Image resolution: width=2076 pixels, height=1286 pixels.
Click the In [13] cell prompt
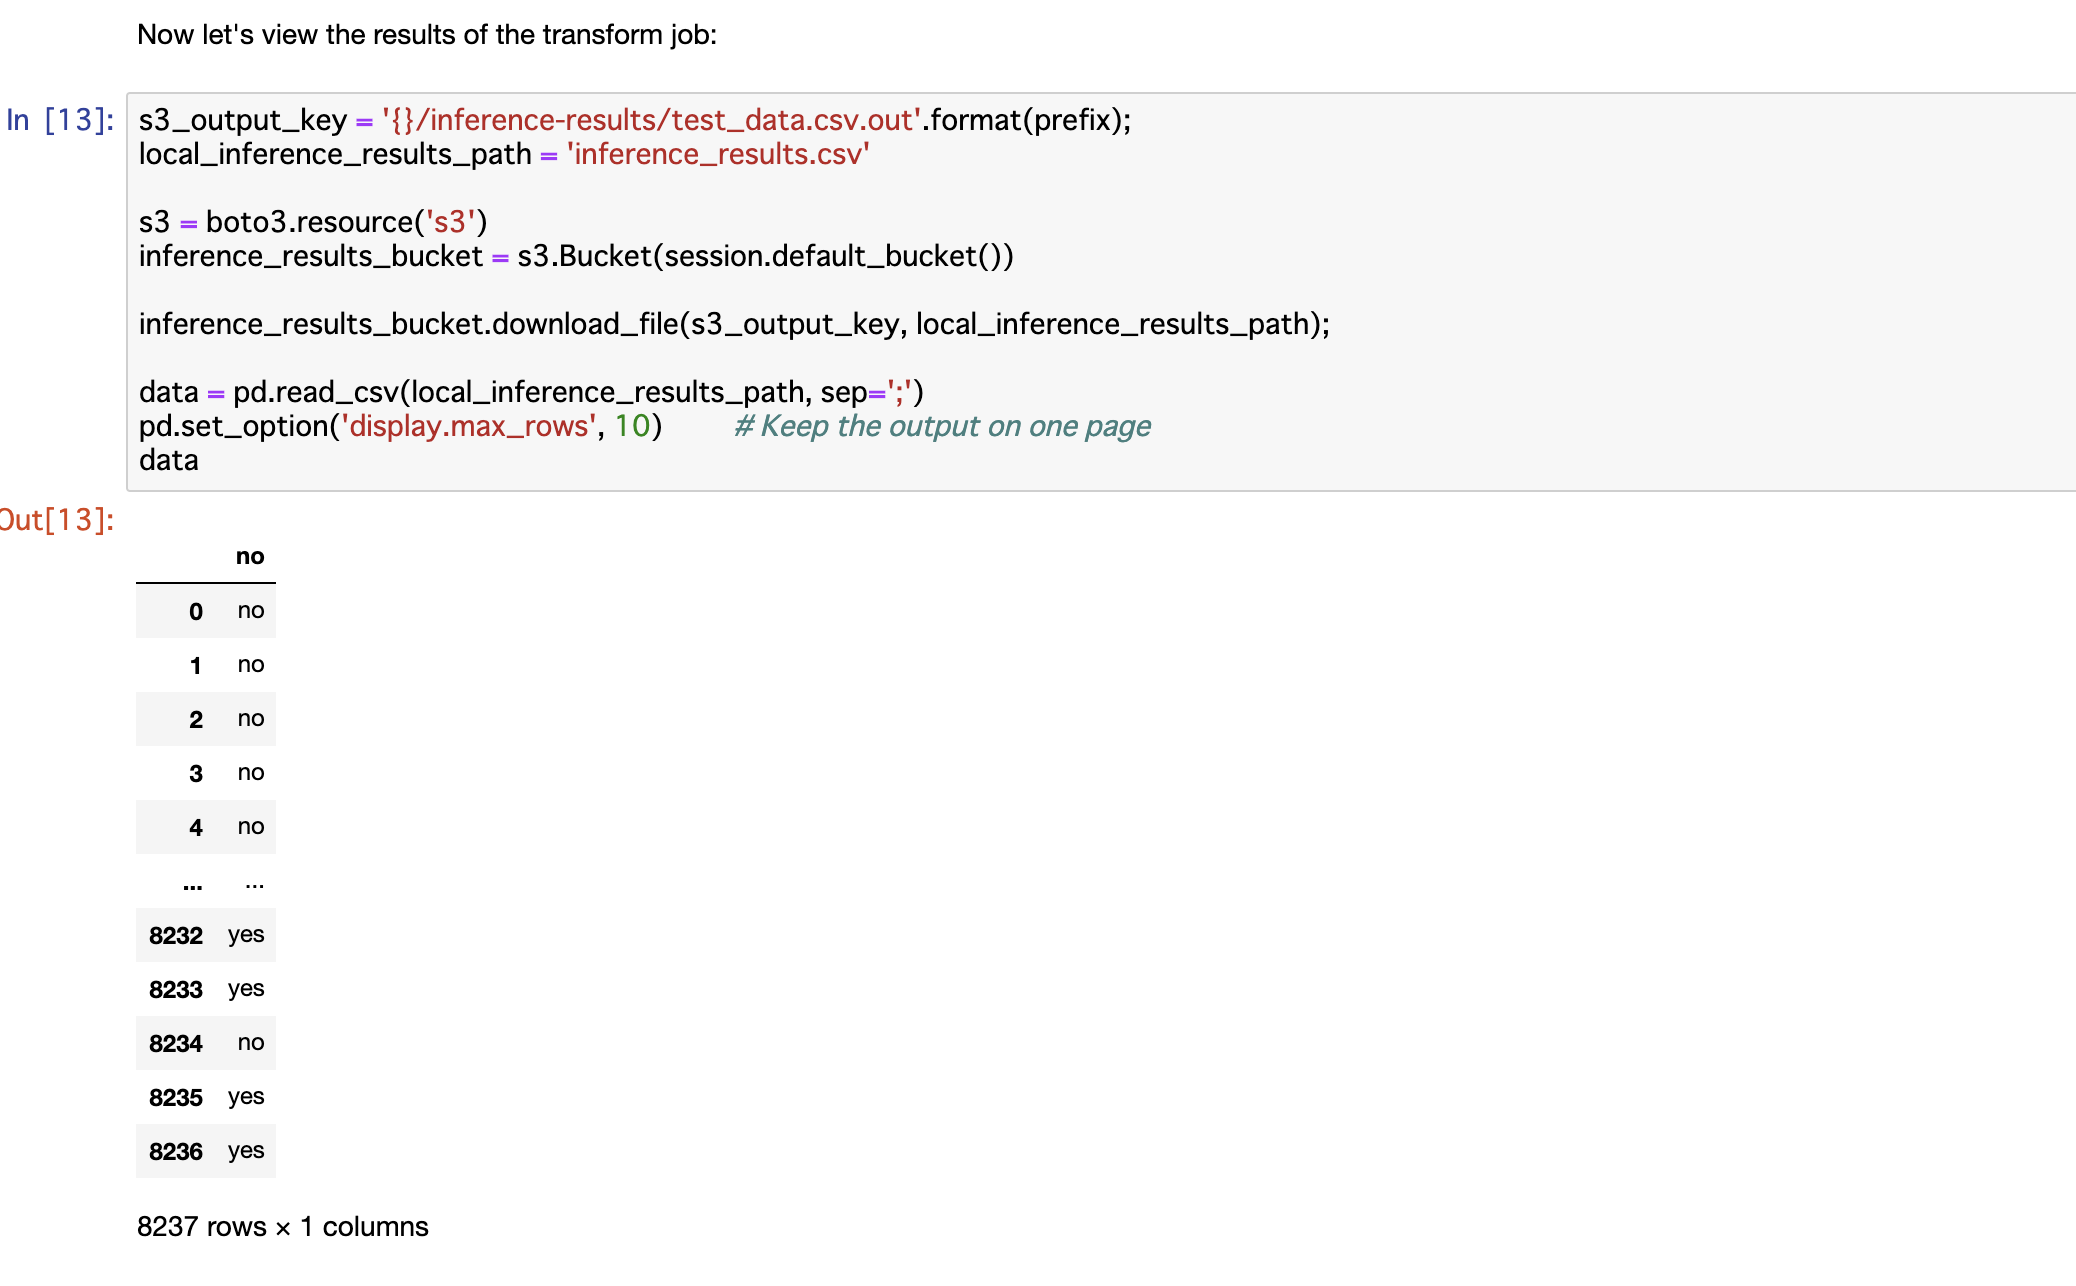(x=60, y=120)
